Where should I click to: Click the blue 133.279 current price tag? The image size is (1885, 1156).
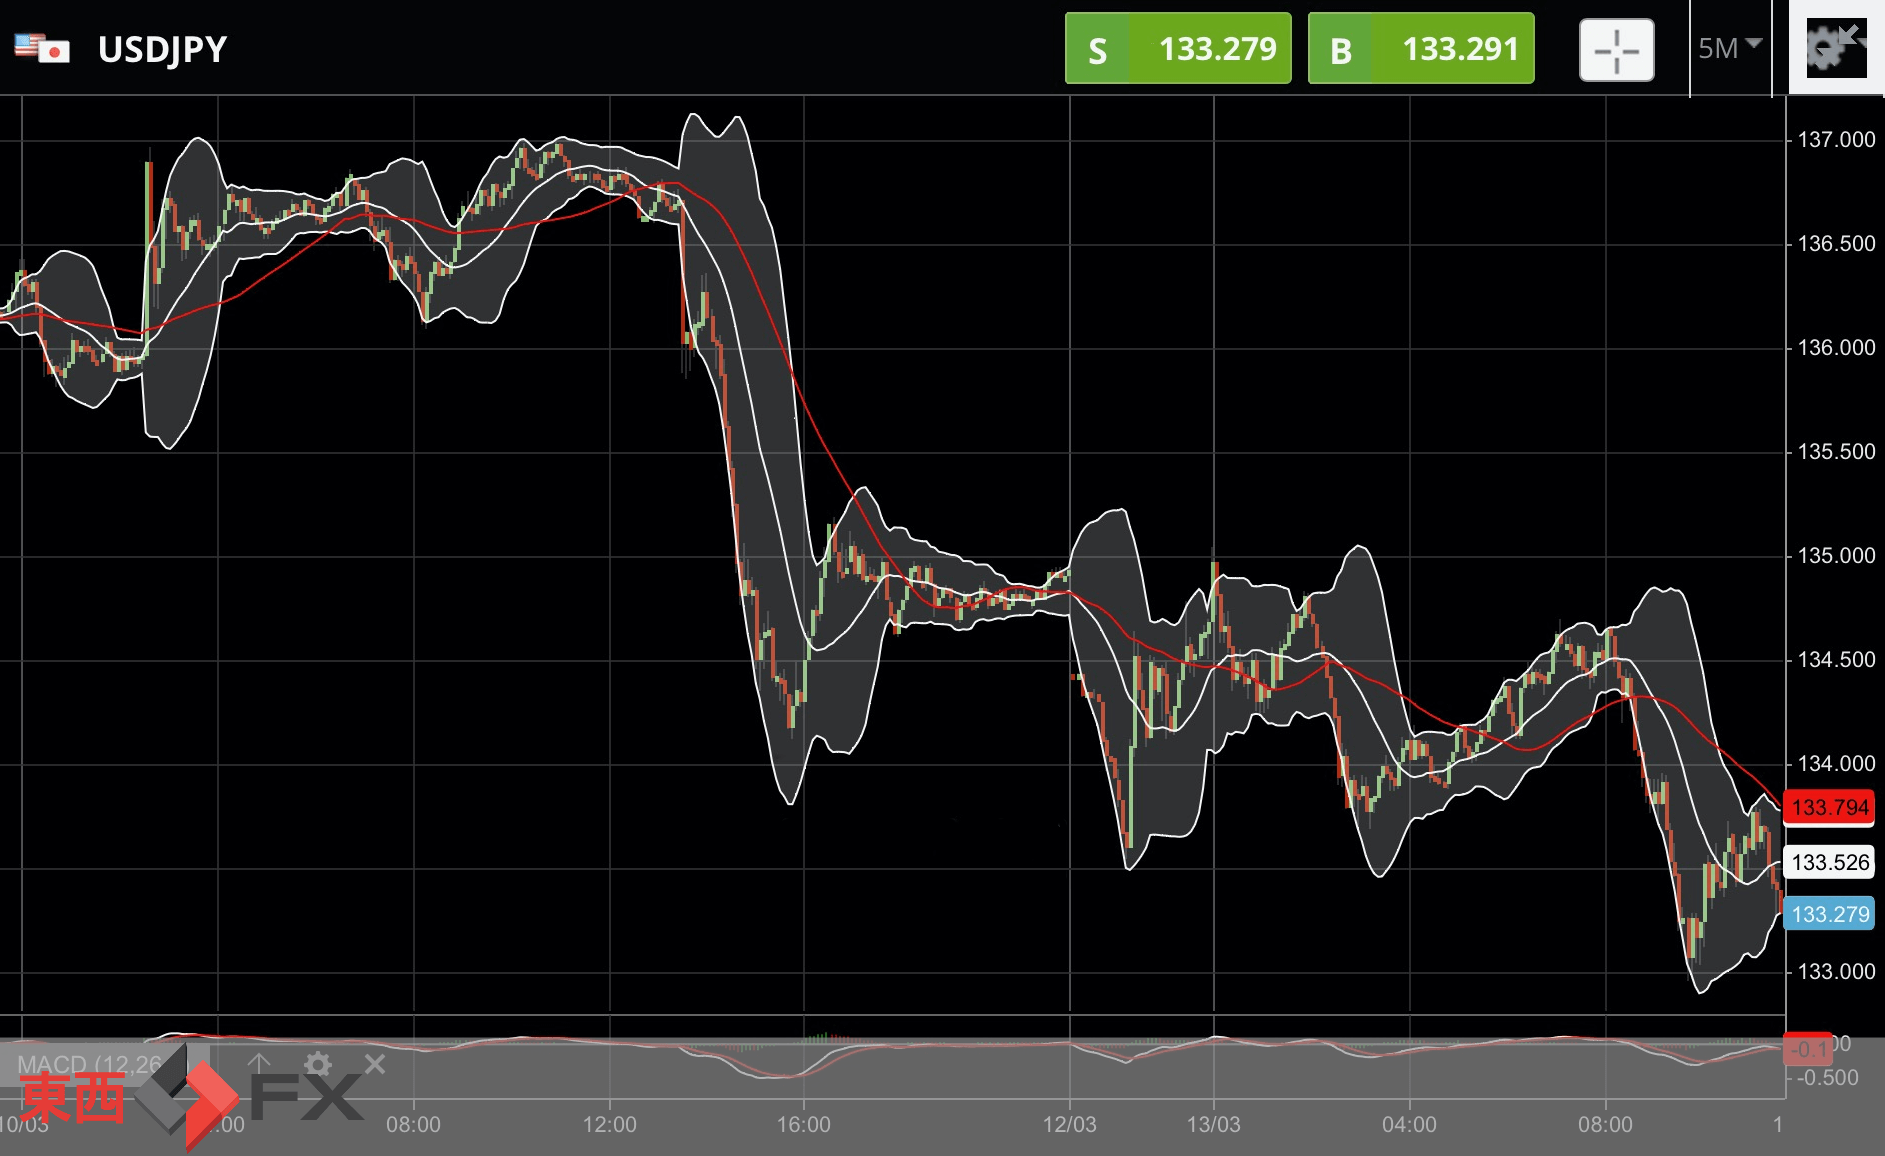(1829, 914)
